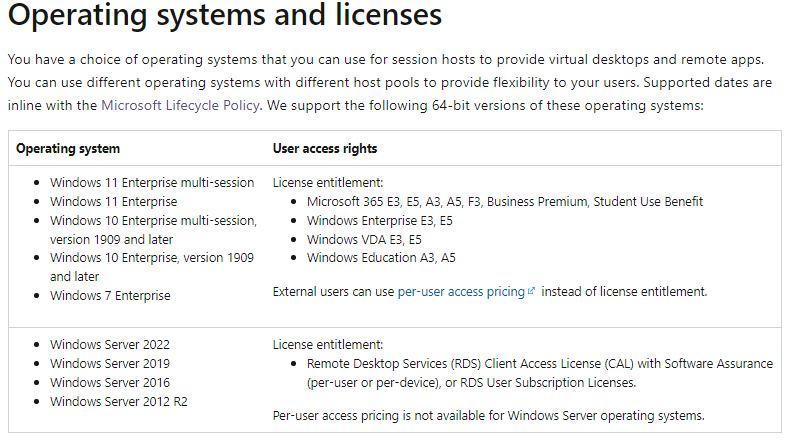
Task: Select the 'Windows Server 2016' list item
Action: point(110,382)
